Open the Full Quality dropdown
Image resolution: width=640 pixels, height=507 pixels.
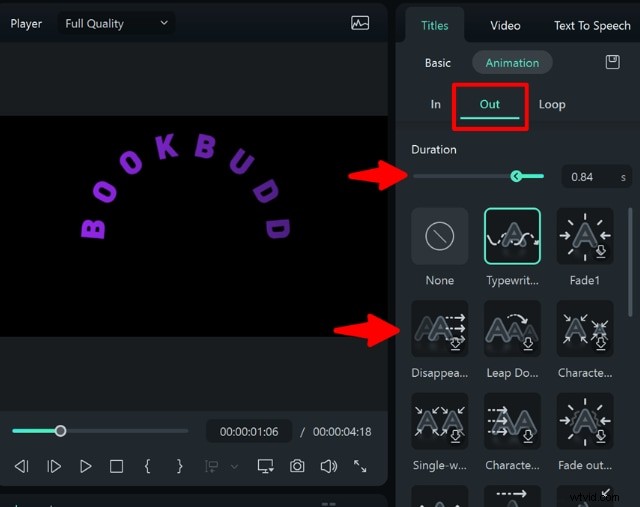click(116, 23)
